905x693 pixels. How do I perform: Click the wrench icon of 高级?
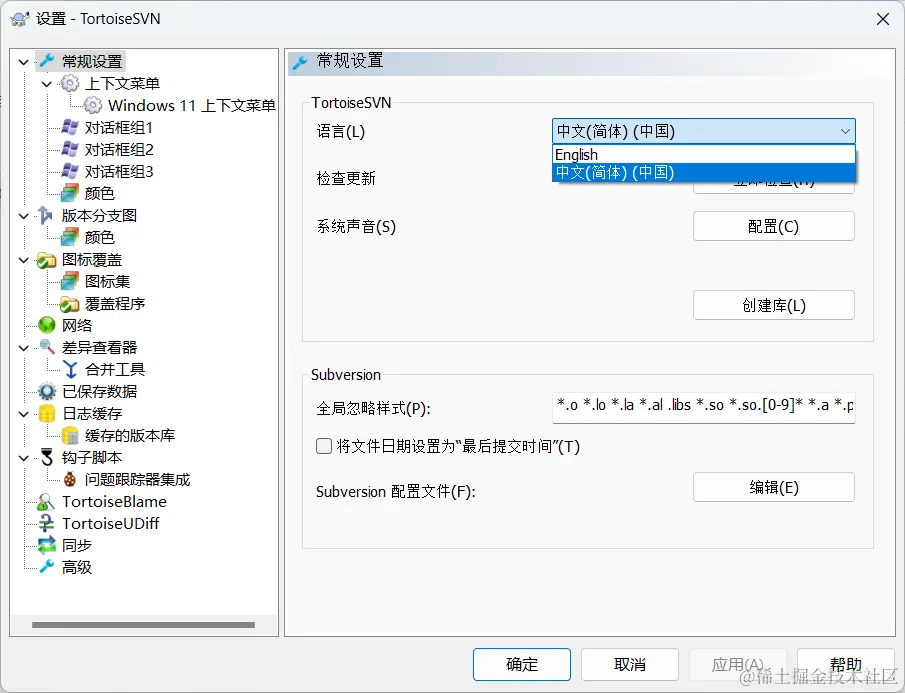pos(47,567)
